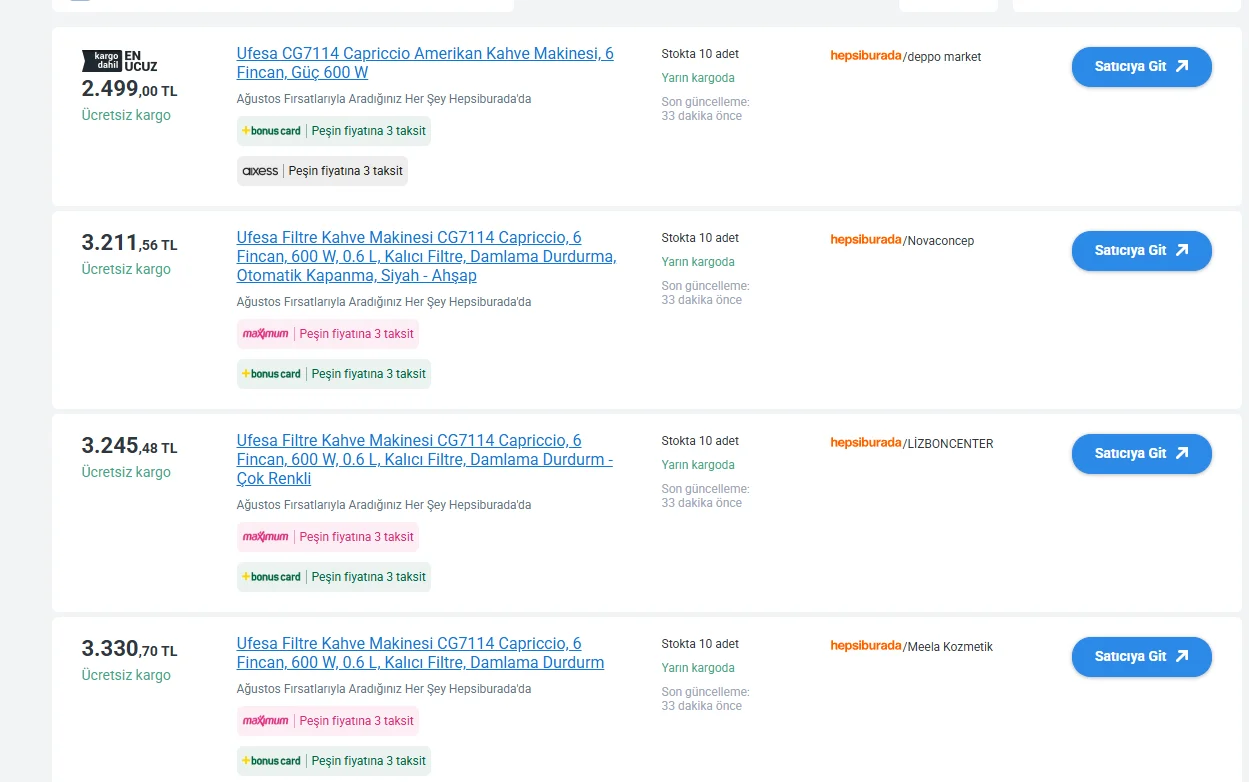Click the bonus card logo in the 3.330,70 TL offer
Screen dimensions: 1249x782
point(271,761)
